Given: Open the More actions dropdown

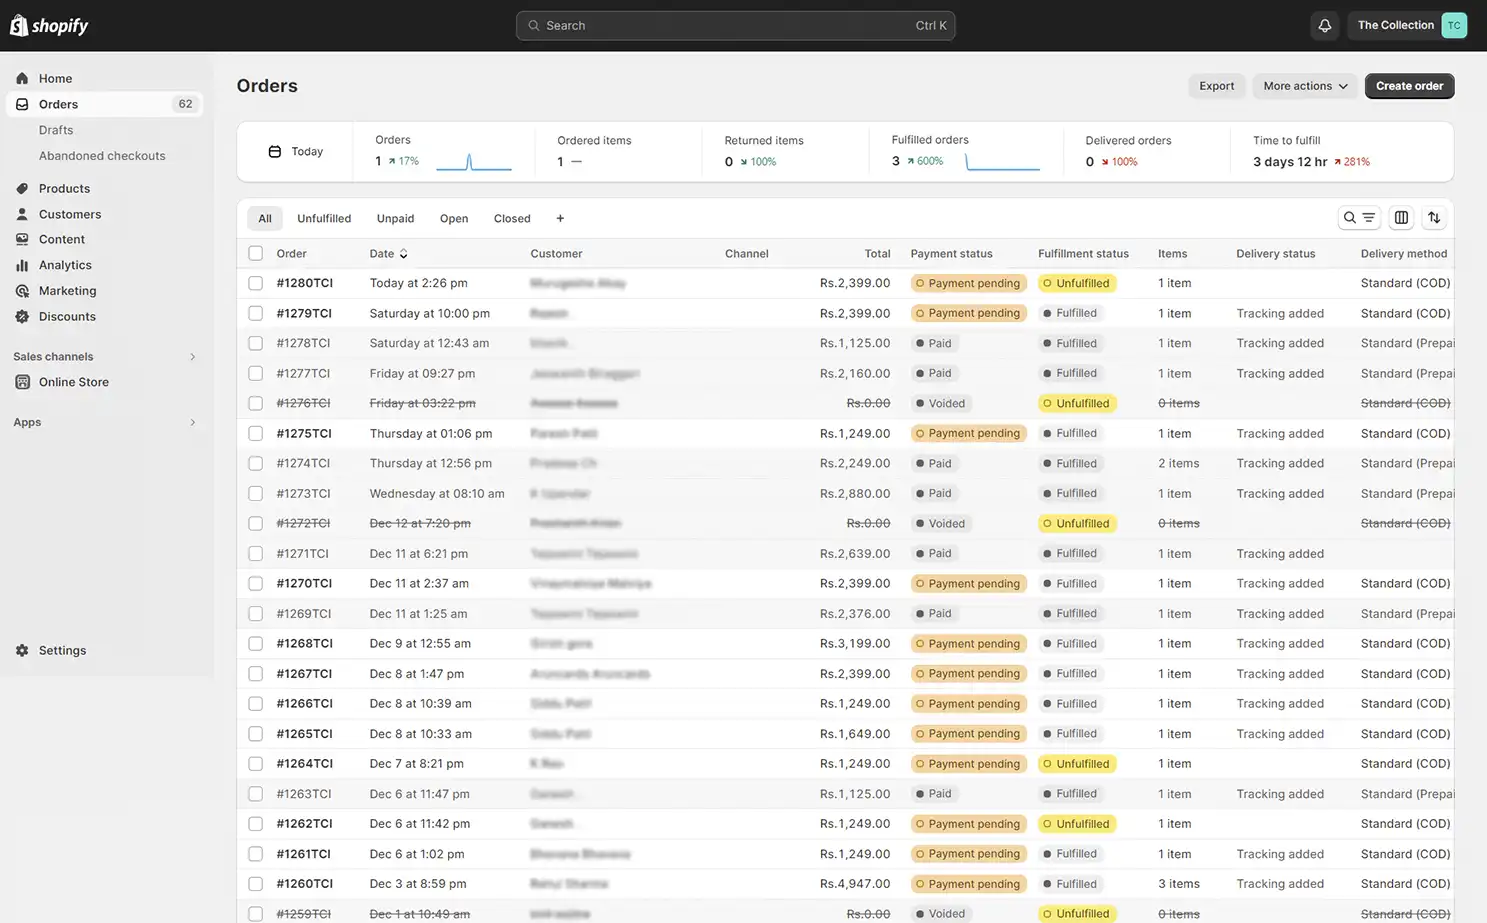Looking at the screenshot, I should coord(1304,86).
